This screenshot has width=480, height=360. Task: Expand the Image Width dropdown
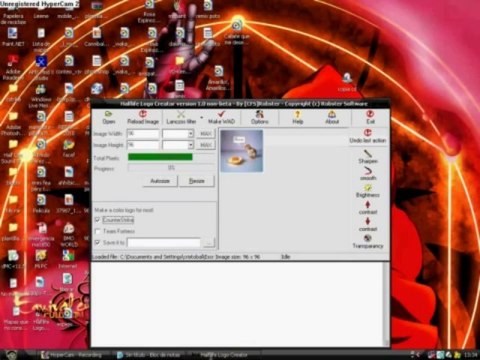pos(191,134)
